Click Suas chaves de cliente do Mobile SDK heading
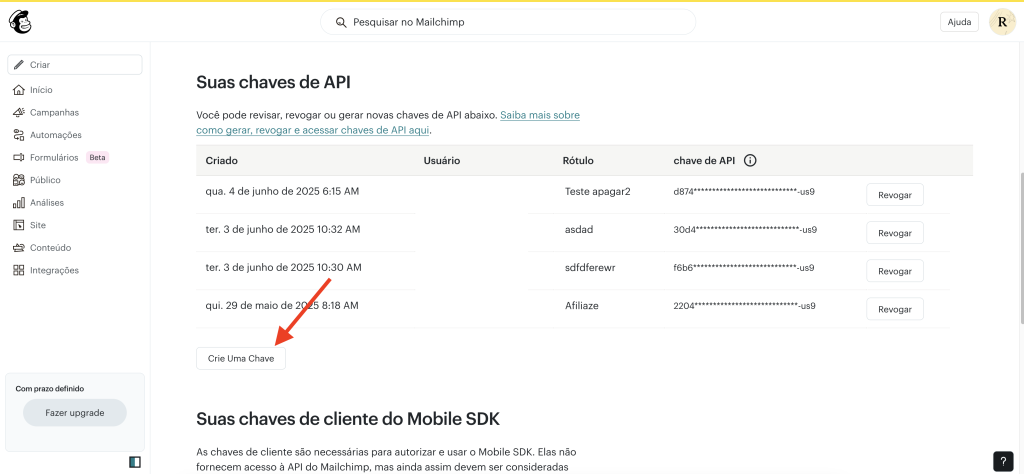The width and height of the screenshot is (1024, 474). pos(348,419)
